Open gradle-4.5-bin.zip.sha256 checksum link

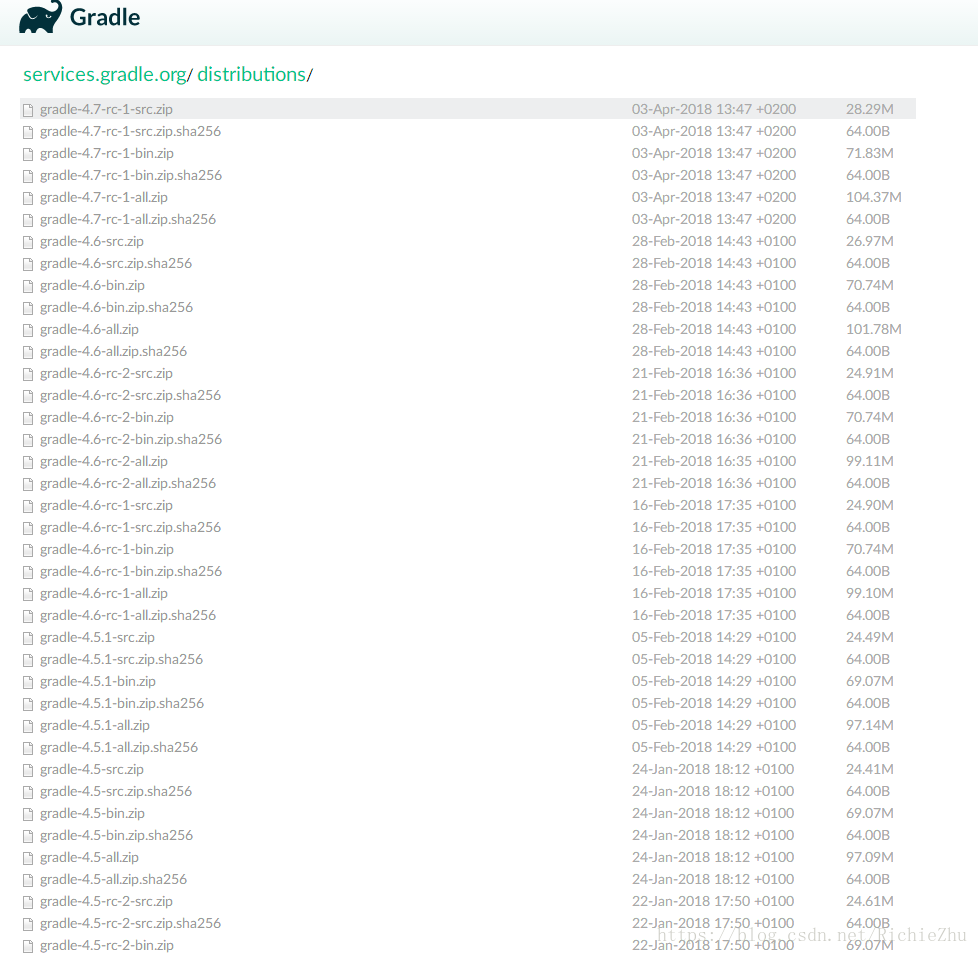click(117, 835)
